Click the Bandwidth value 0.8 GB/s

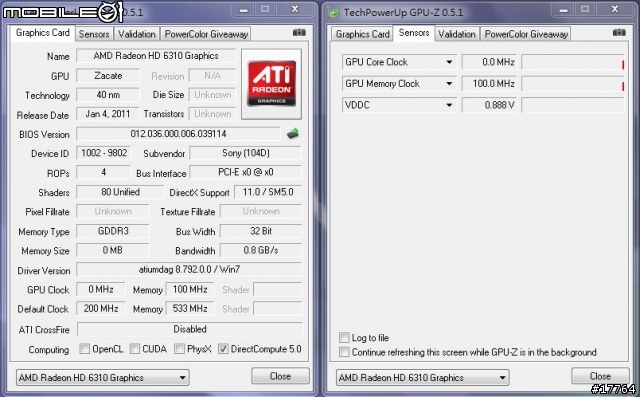[x=261, y=250]
